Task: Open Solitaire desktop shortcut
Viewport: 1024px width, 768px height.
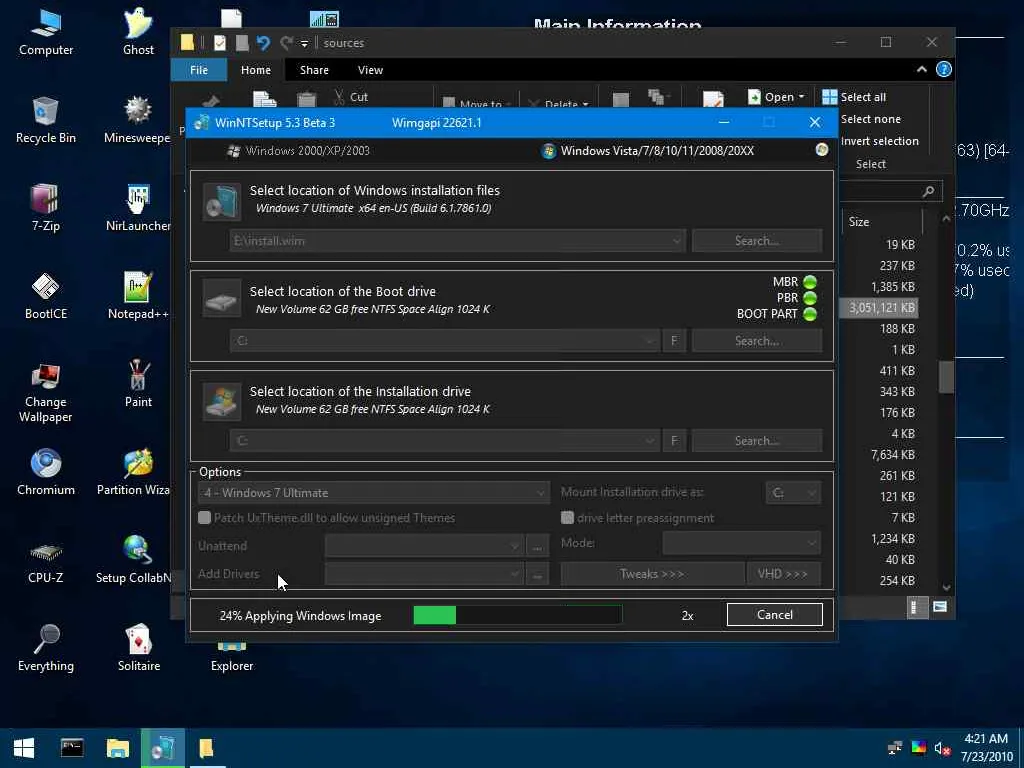Action: point(138,648)
